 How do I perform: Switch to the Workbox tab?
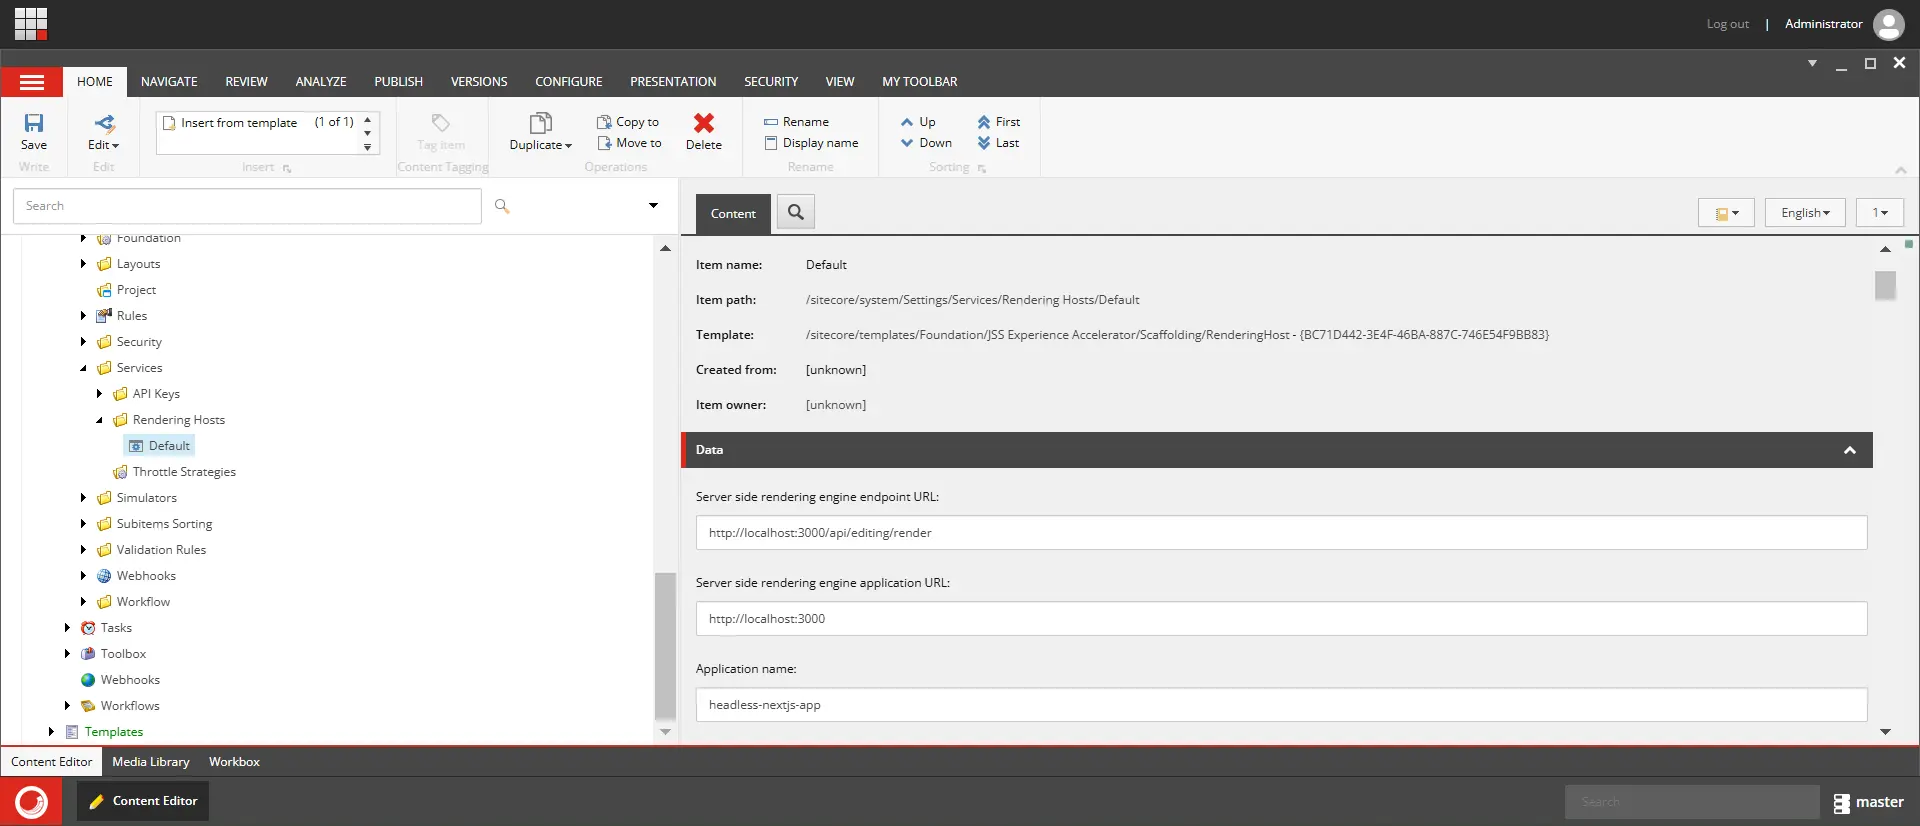point(234,762)
